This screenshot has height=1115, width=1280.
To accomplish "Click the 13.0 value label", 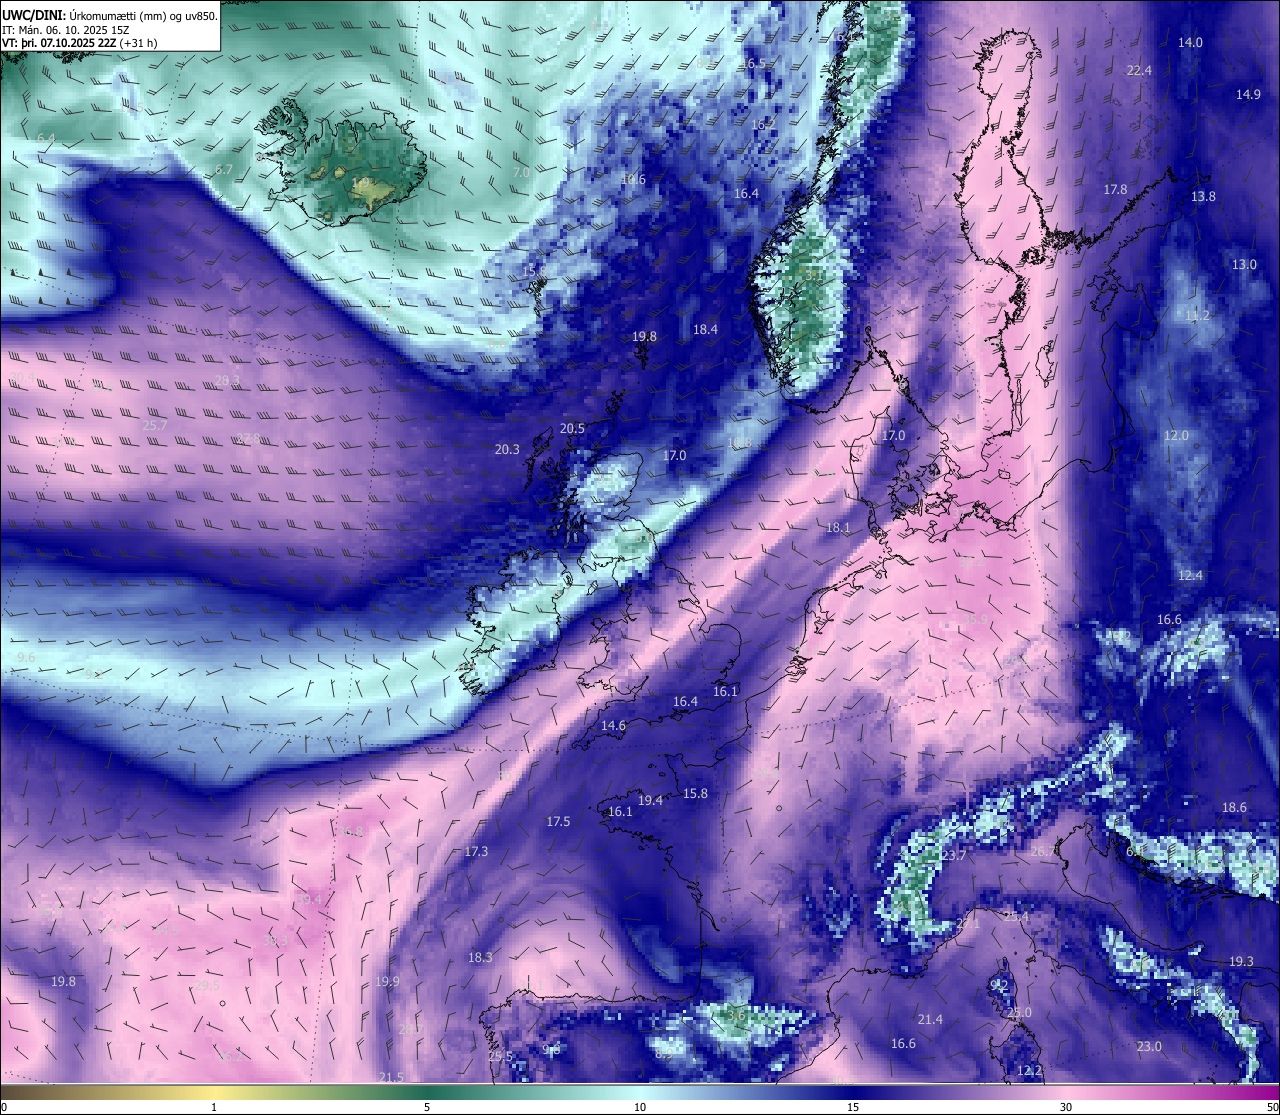I will 1244,265.
